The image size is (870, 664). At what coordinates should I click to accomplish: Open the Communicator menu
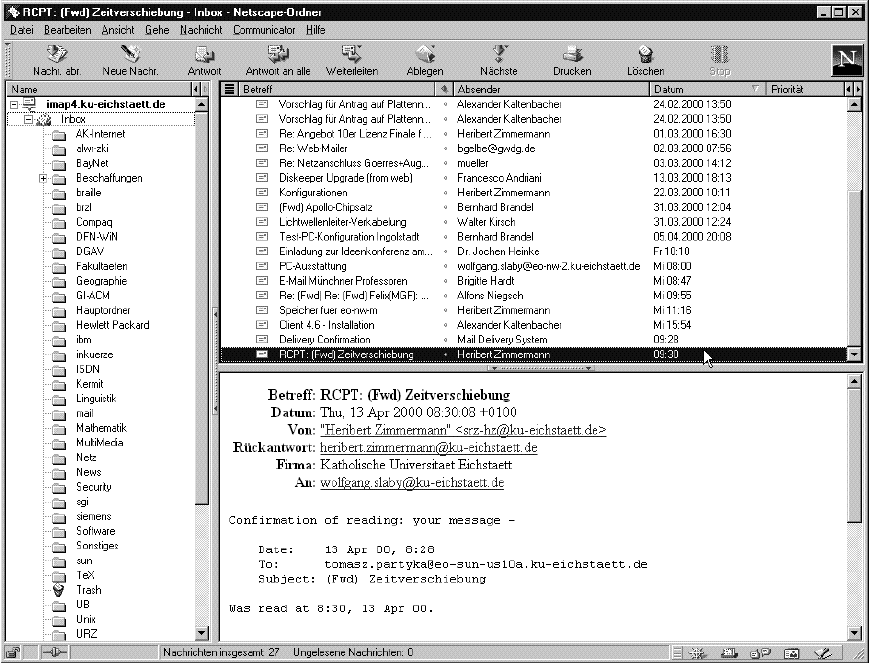(264, 30)
